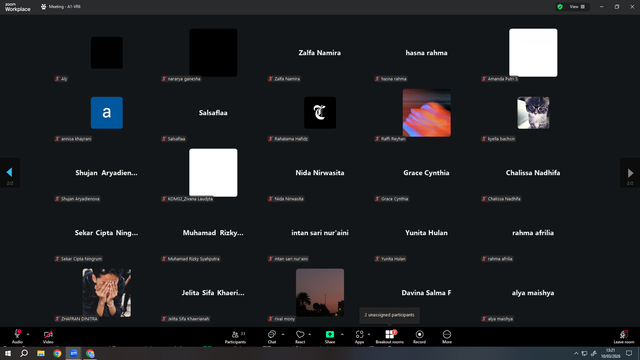Select rival mony's sunset picture
Viewport: 640px width, 360px height.
tap(320, 293)
